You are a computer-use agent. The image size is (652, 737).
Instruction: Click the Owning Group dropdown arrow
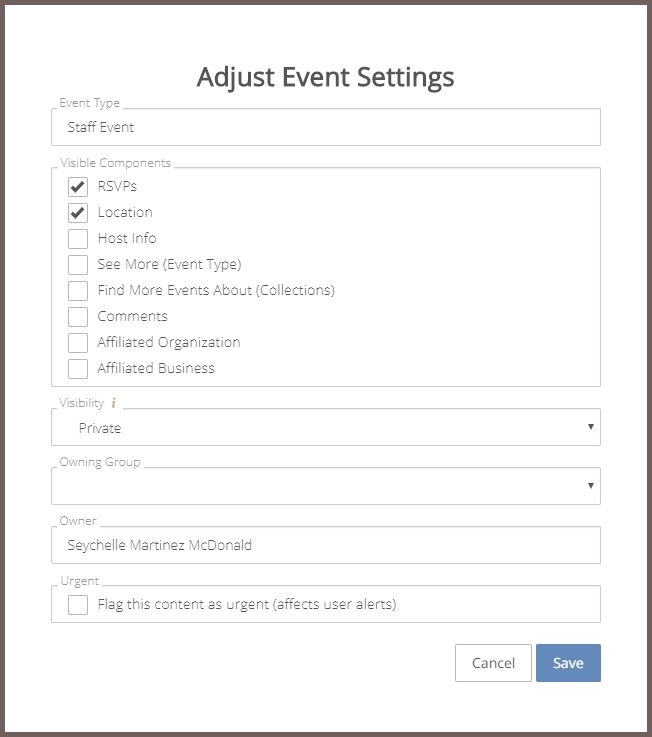click(591, 486)
